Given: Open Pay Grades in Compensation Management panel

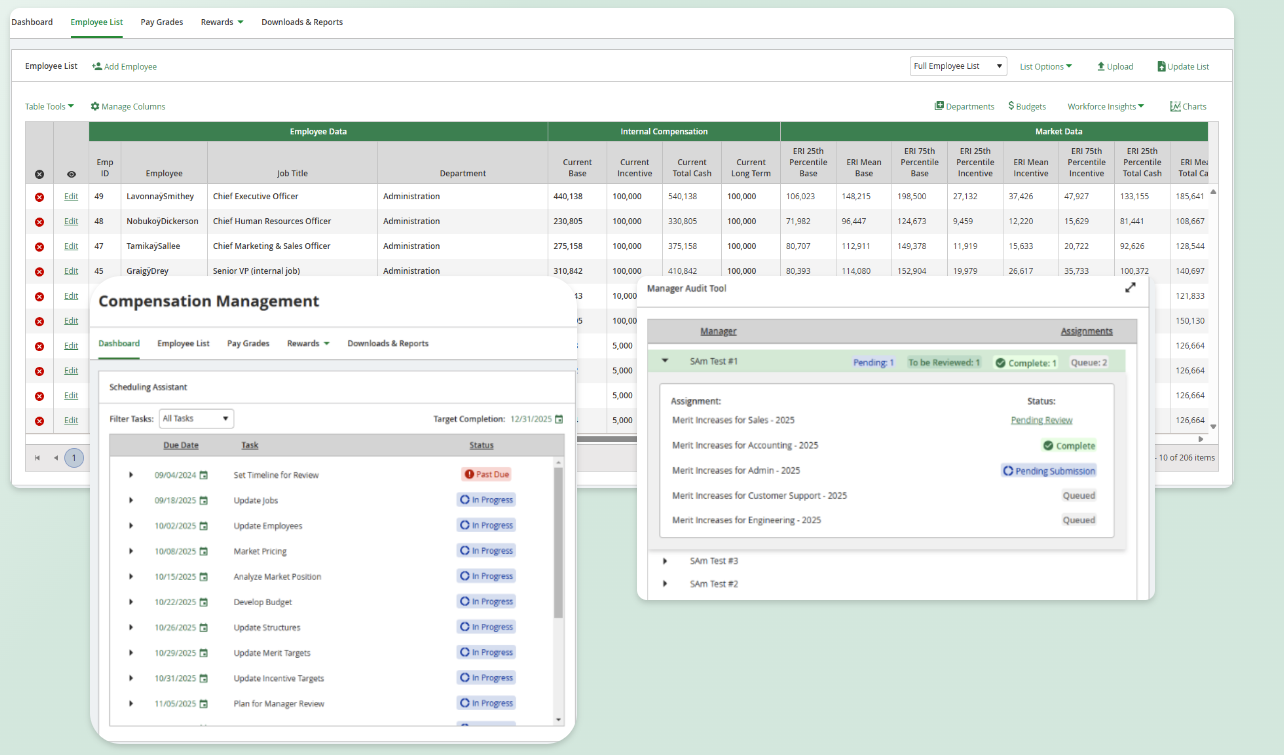Looking at the screenshot, I should click(248, 343).
